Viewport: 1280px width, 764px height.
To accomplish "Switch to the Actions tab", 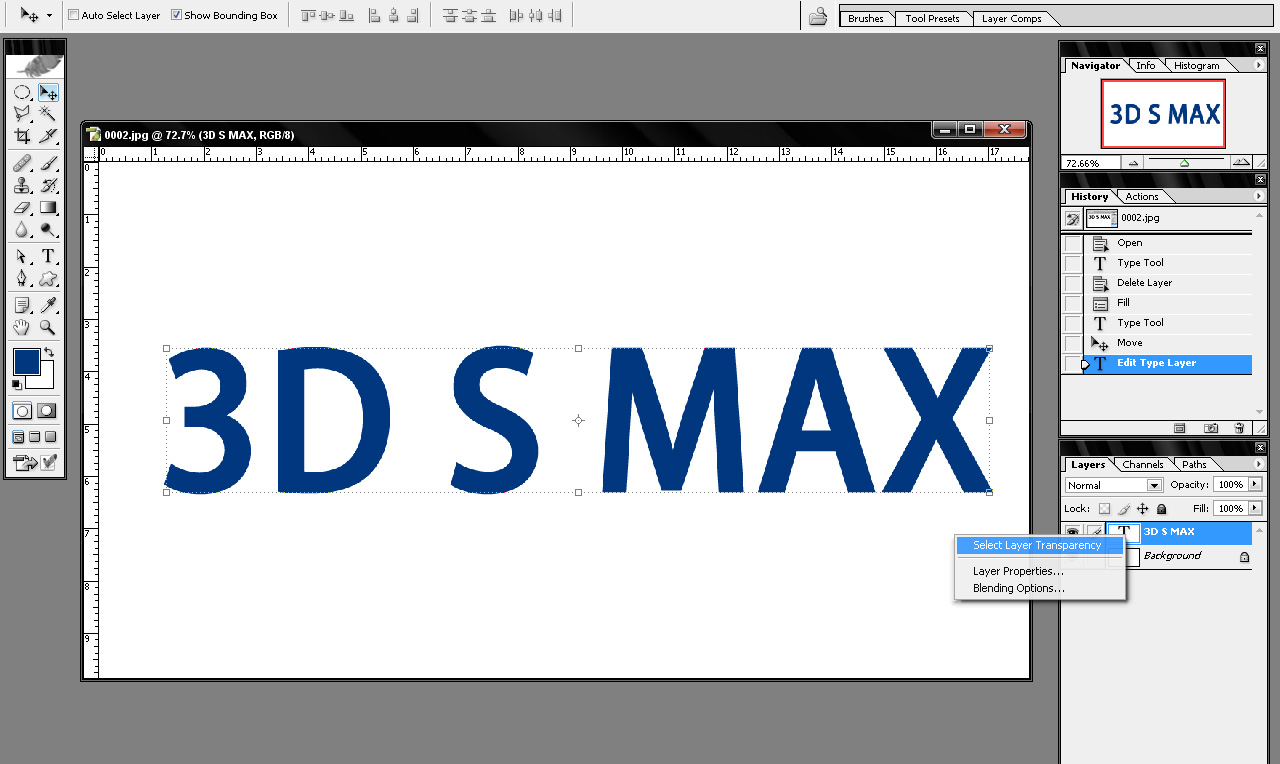I will tap(1142, 197).
